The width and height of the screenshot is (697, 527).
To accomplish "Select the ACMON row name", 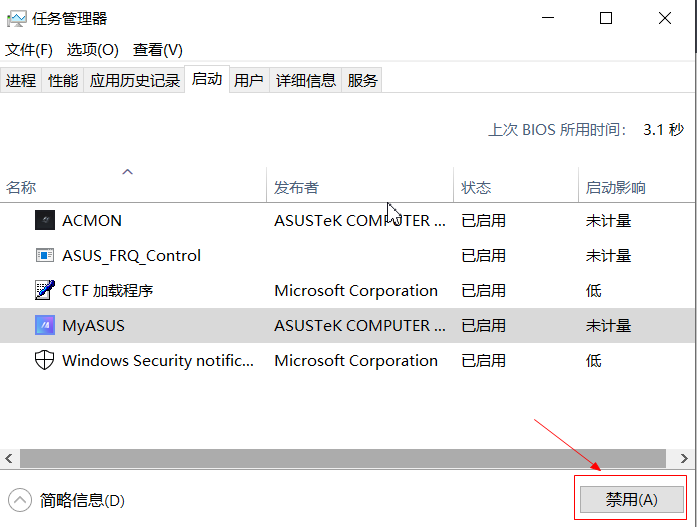I will 92,220.
